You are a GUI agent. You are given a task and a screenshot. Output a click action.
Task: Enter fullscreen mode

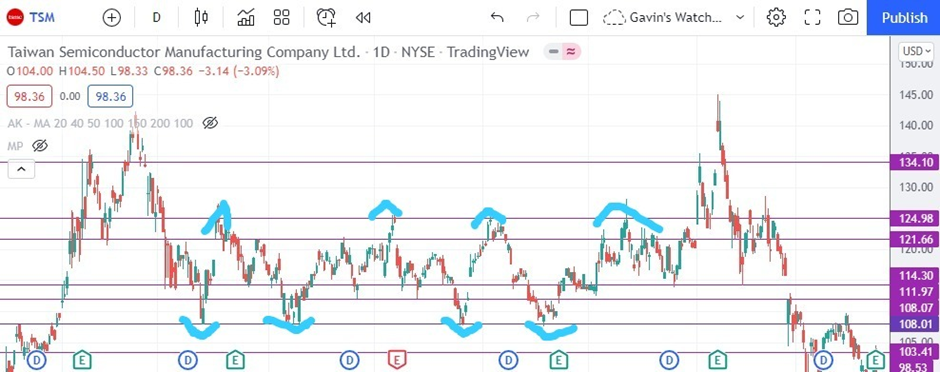tap(812, 17)
